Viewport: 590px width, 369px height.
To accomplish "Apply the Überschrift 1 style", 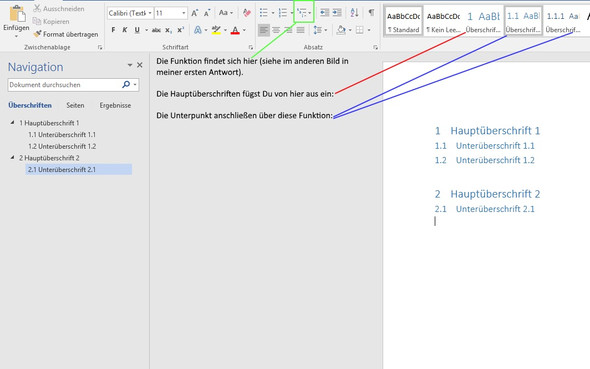I will point(483,21).
